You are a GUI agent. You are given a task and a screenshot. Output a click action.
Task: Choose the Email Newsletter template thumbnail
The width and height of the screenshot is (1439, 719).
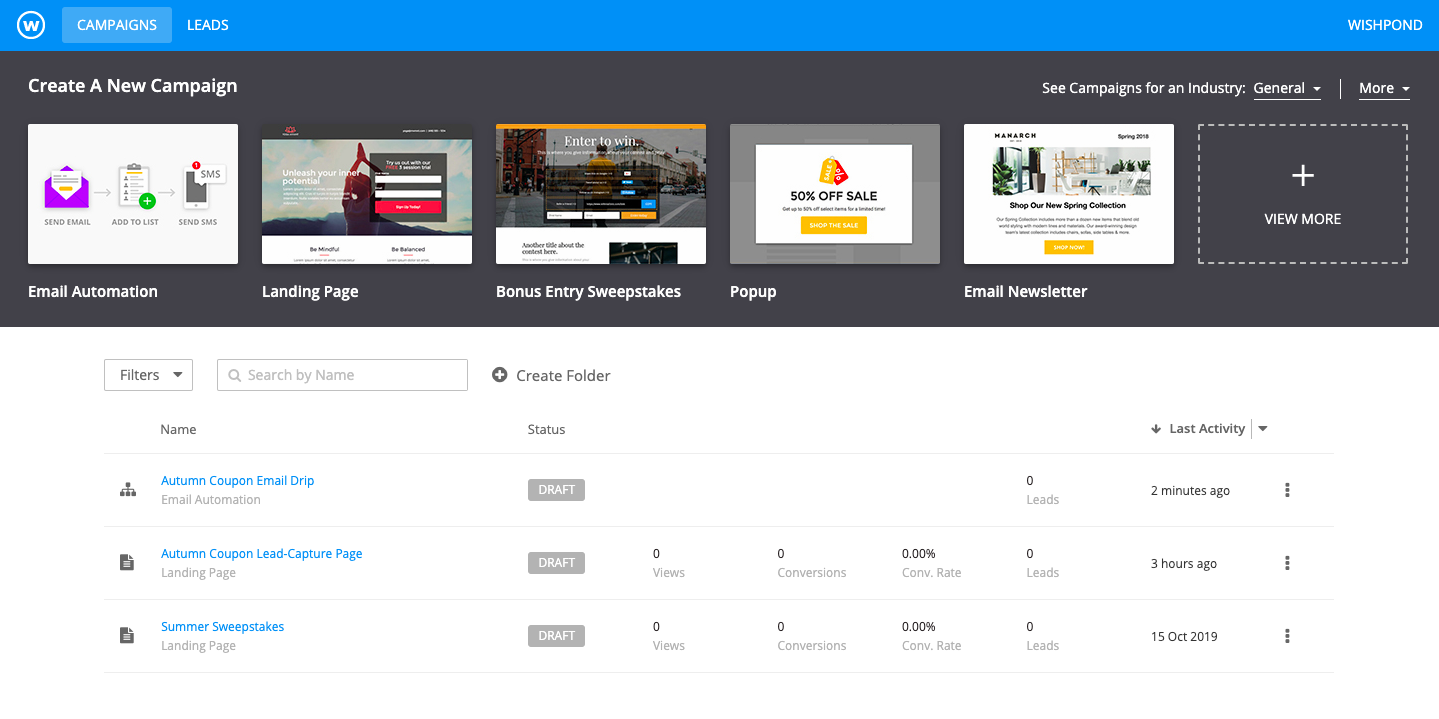(x=1069, y=194)
